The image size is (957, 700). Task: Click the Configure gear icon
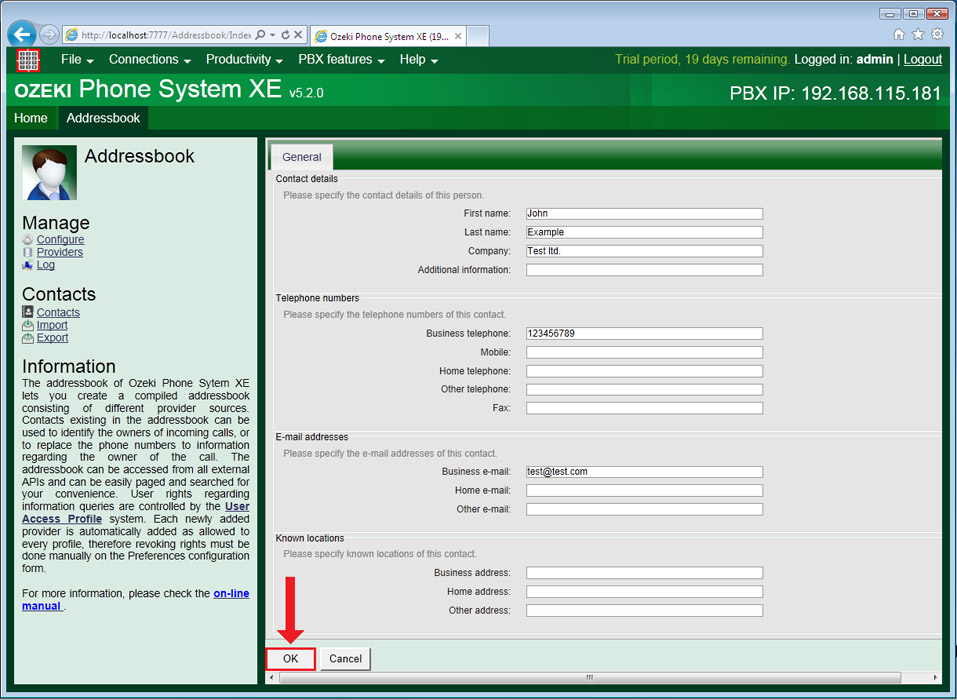coord(27,240)
